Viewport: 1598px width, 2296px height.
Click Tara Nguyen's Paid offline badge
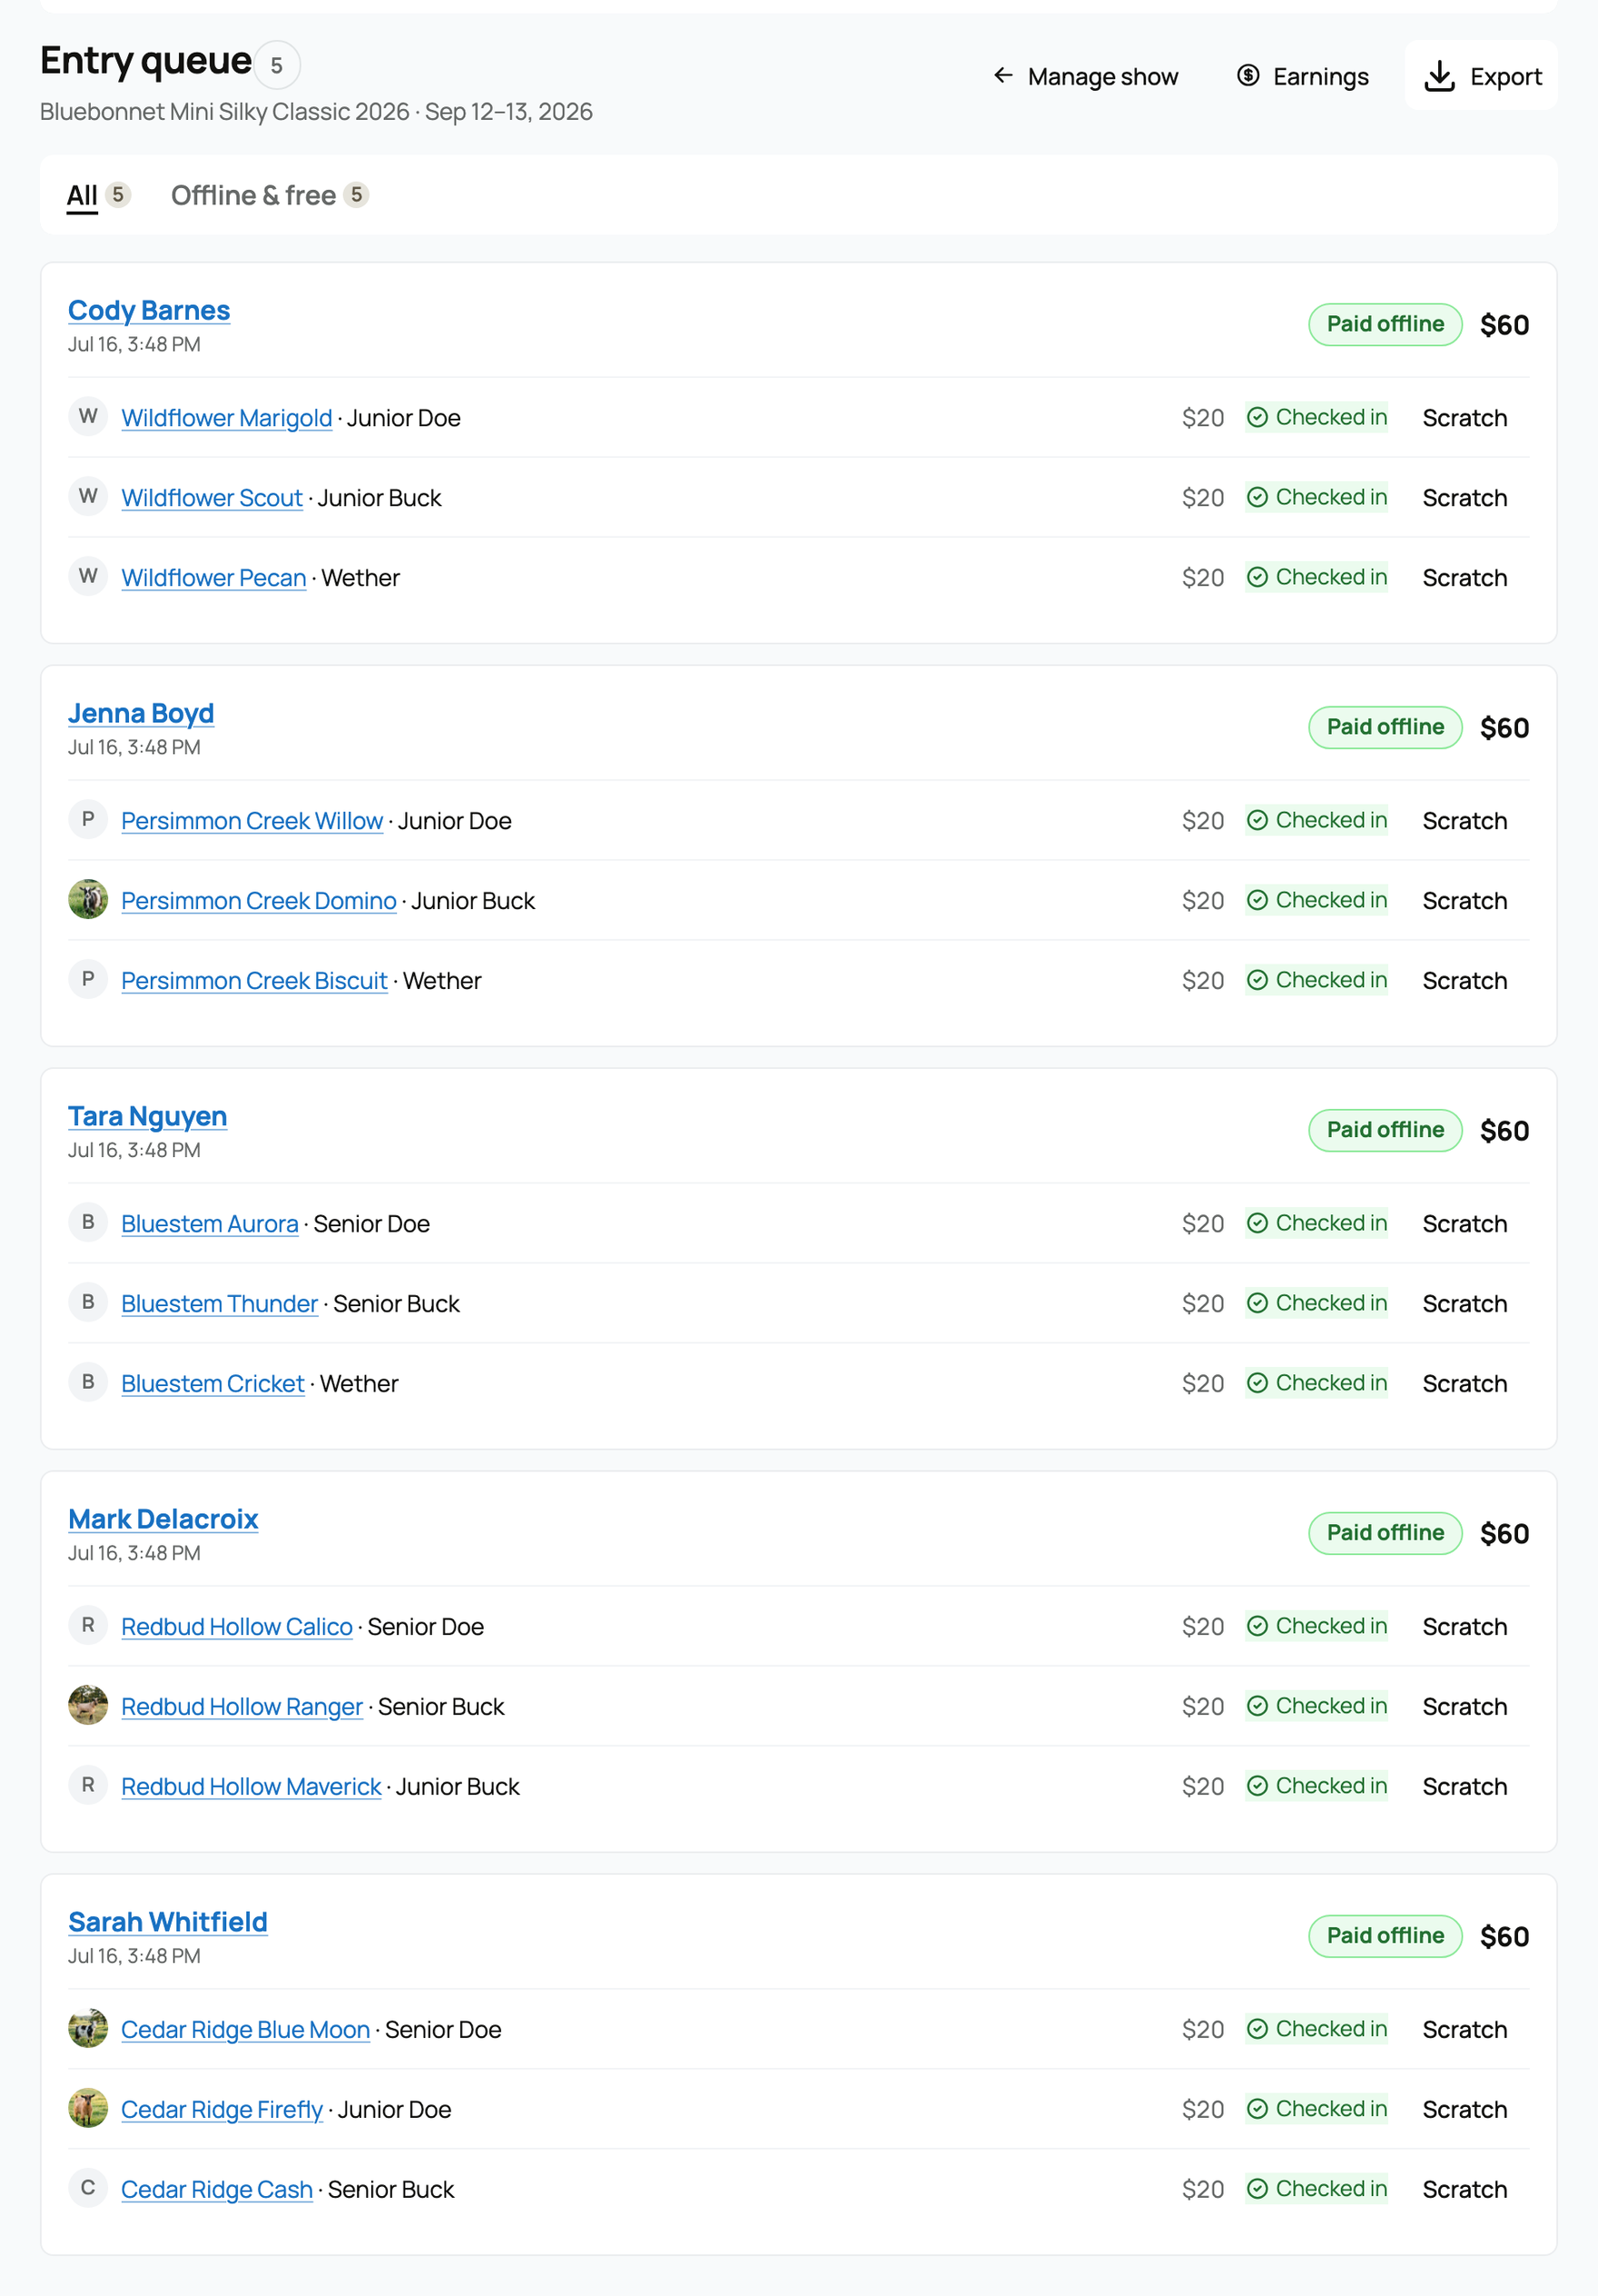[x=1385, y=1130]
